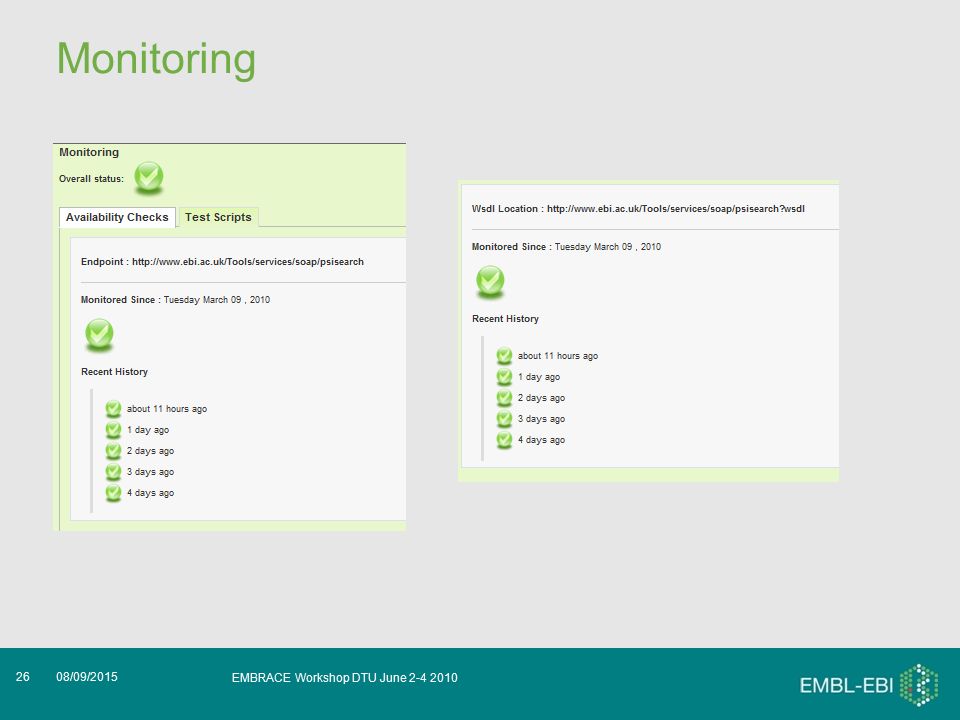Image resolution: width=960 pixels, height=720 pixels.
Task: Click check icon beside 'about 11 hours ago' in Endpoint history
Action: (113, 409)
